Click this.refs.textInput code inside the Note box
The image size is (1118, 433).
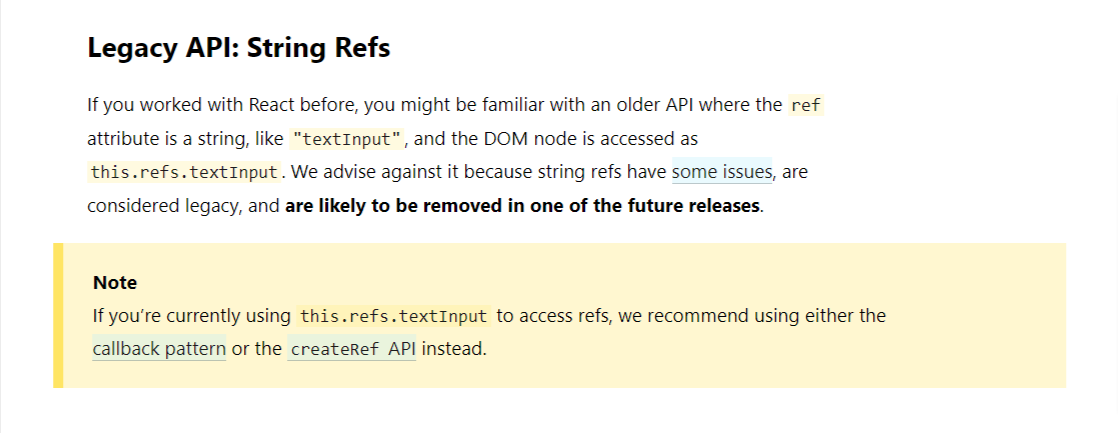coord(394,316)
